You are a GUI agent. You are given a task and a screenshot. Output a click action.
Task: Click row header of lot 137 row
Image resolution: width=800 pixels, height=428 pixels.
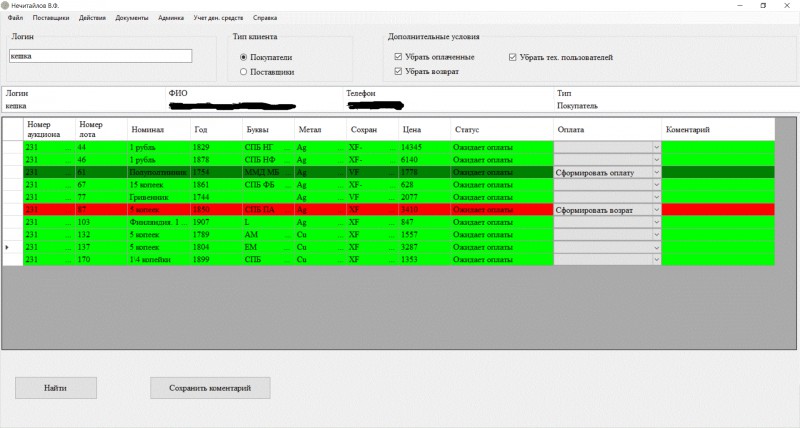[x=13, y=247]
